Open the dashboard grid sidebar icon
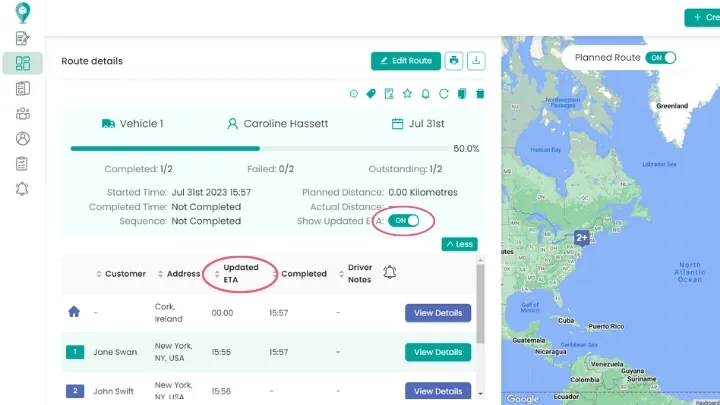 pos(23,63)
